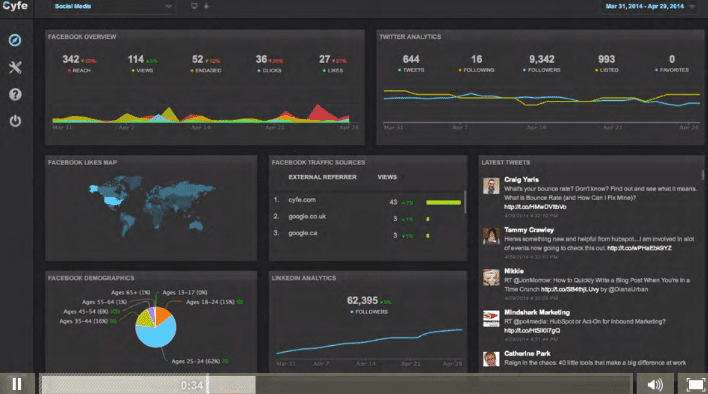Select the google.co.uk referrer row
Image resolution: width=708 pixels, height=394 pixels.
coord(367,217)
